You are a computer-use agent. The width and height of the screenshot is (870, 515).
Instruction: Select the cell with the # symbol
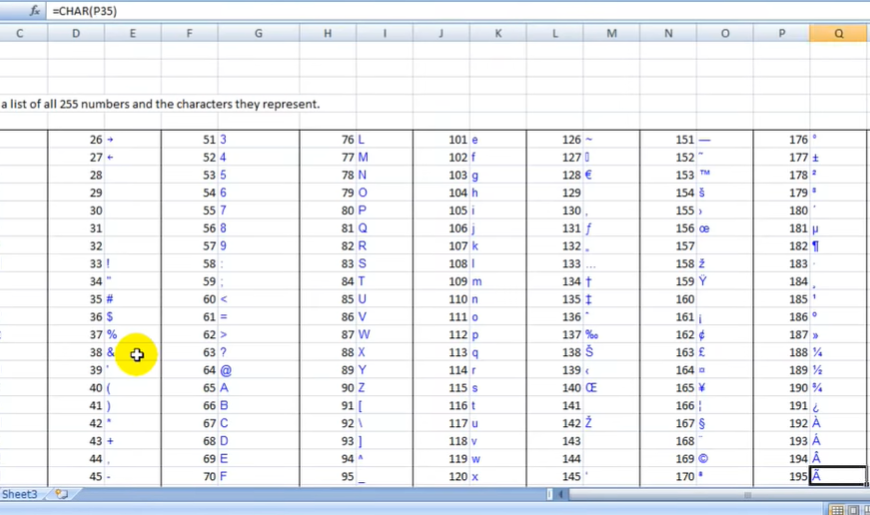(x=133, y=299)
